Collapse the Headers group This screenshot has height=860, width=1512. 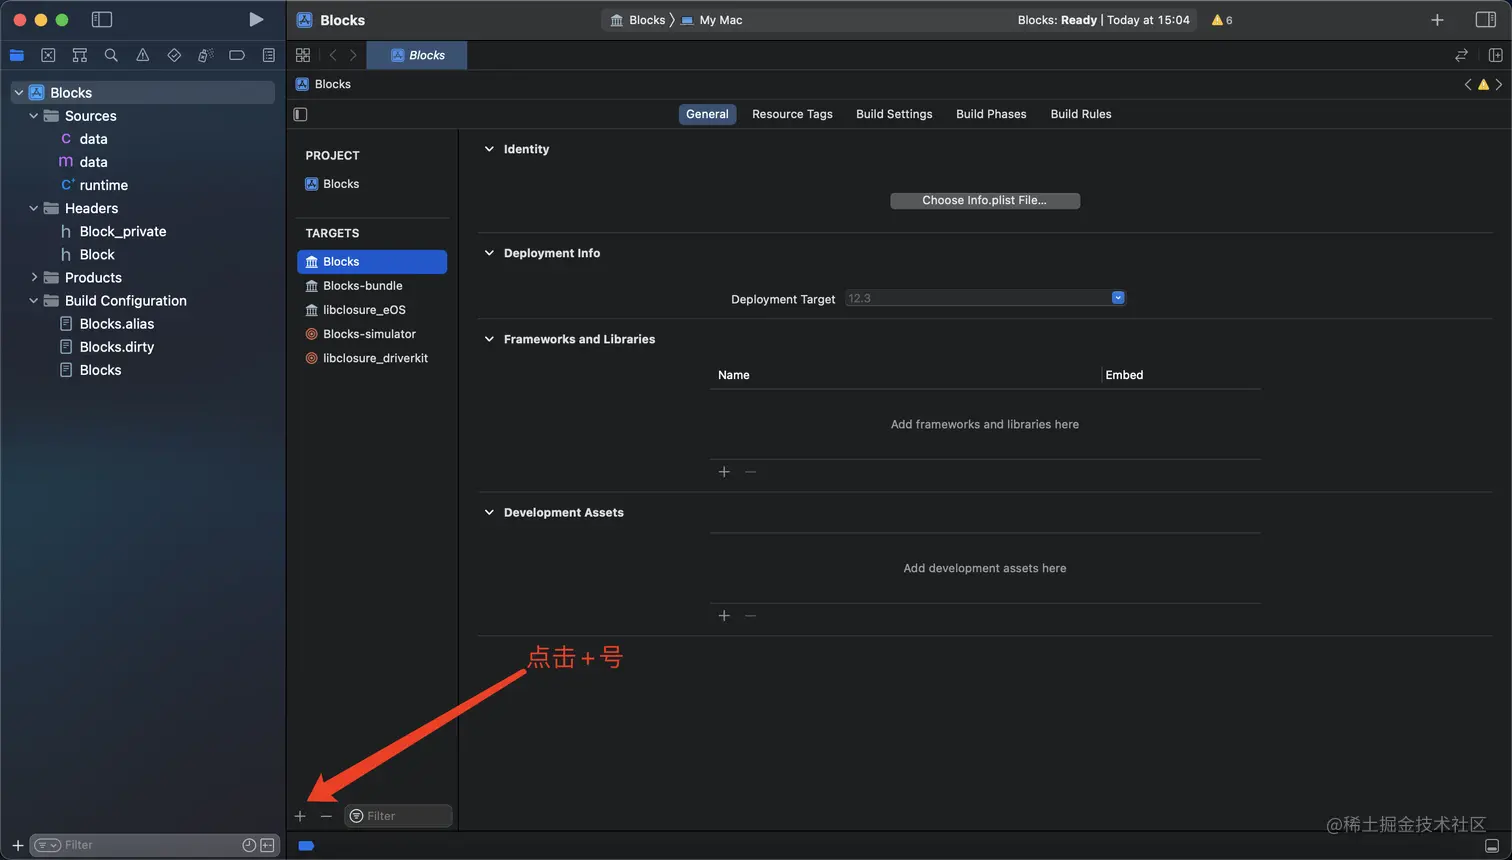(34, 208)
